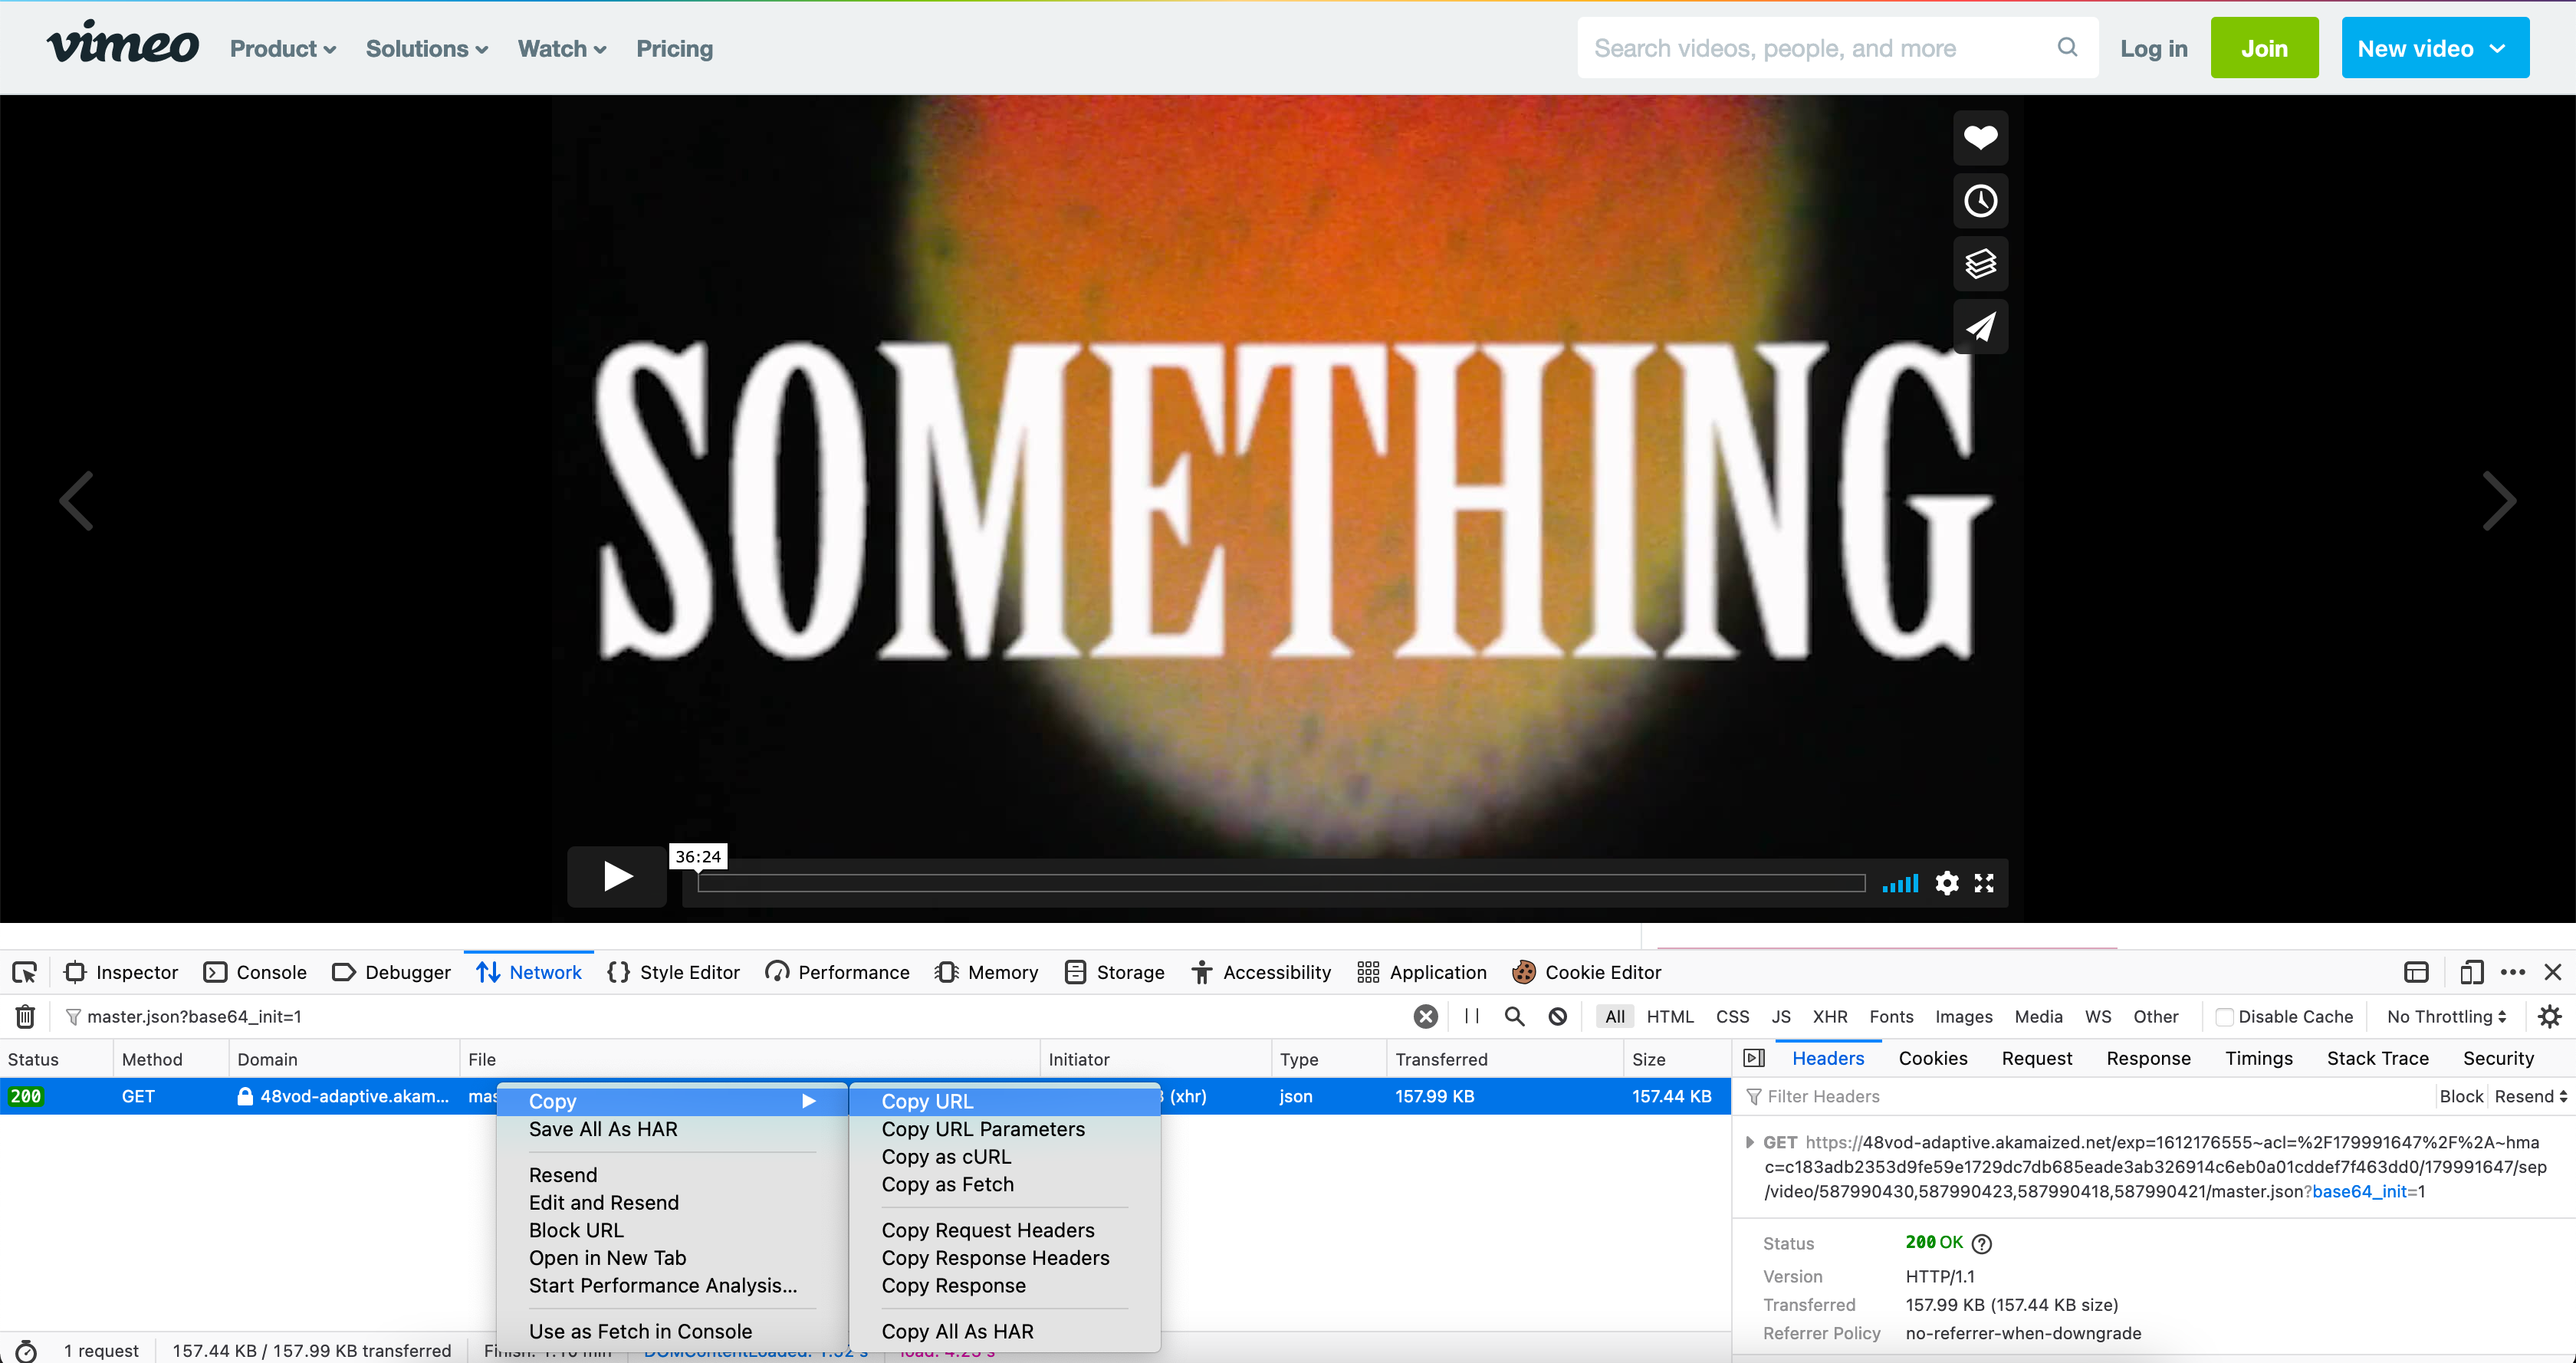Expand the GET request URL disclosure triangle
2576x1363 pixels.
(1749, 1142)
